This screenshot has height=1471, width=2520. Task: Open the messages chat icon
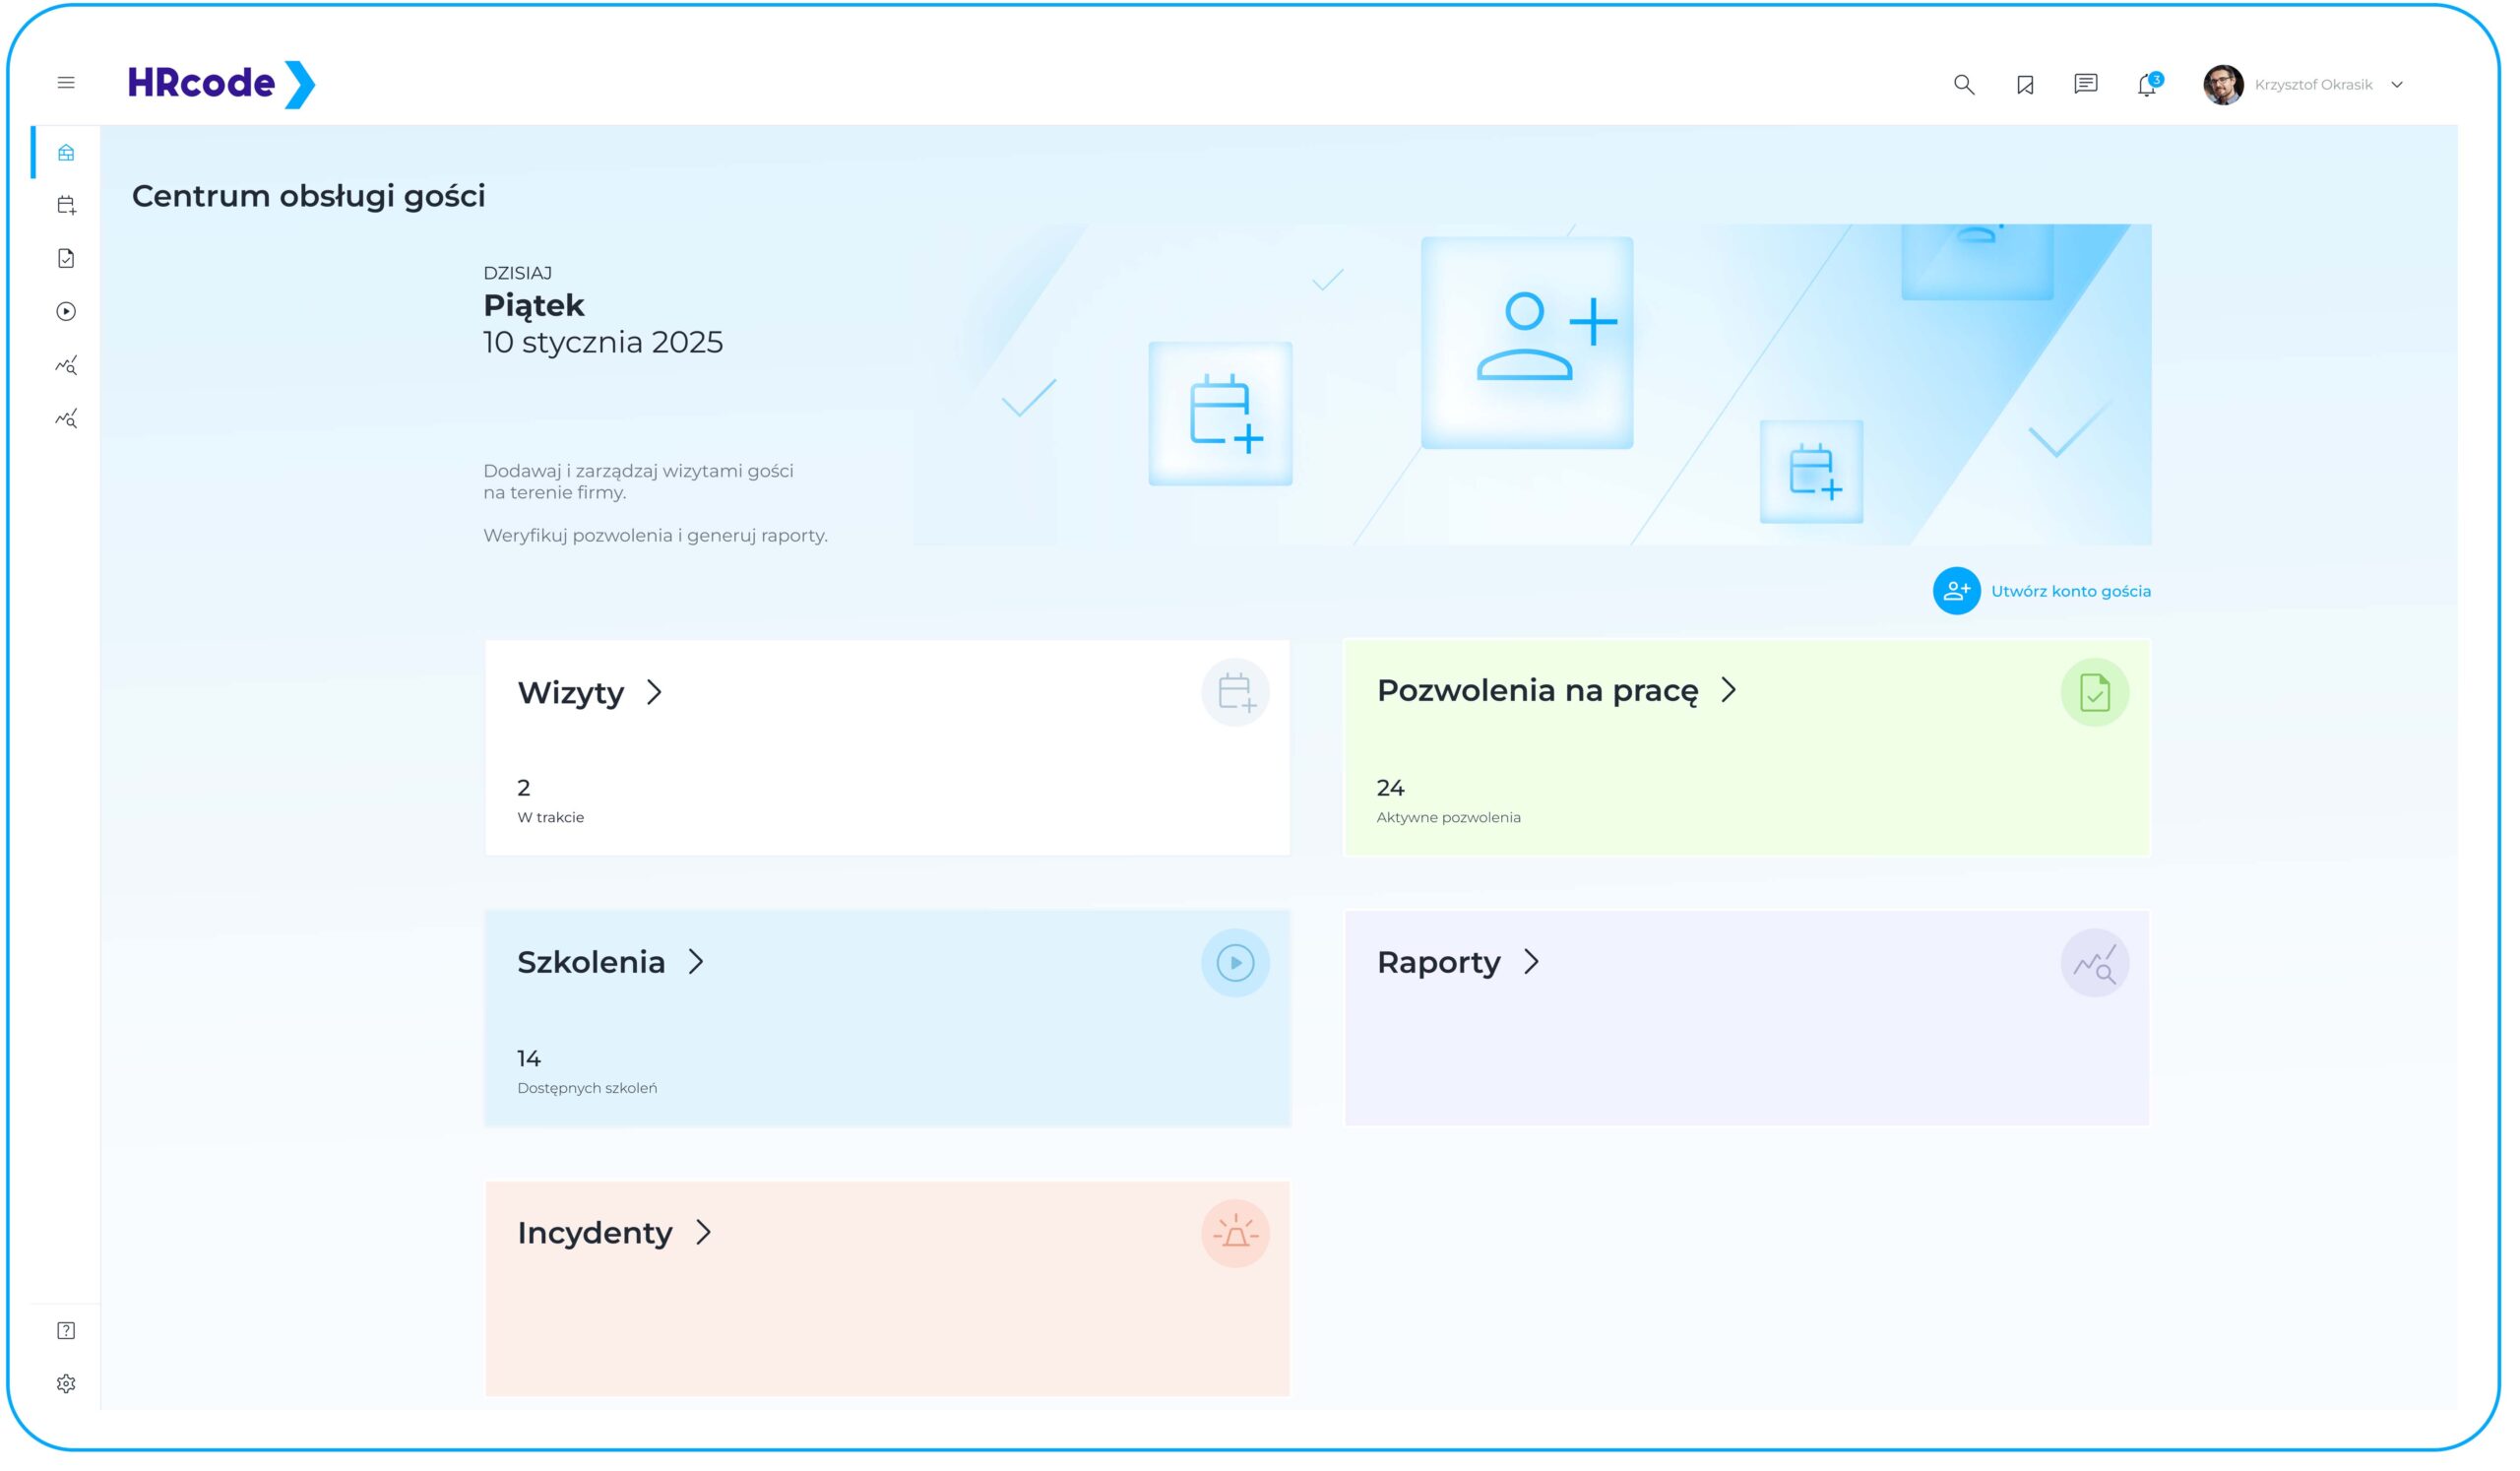[2086, 84]
